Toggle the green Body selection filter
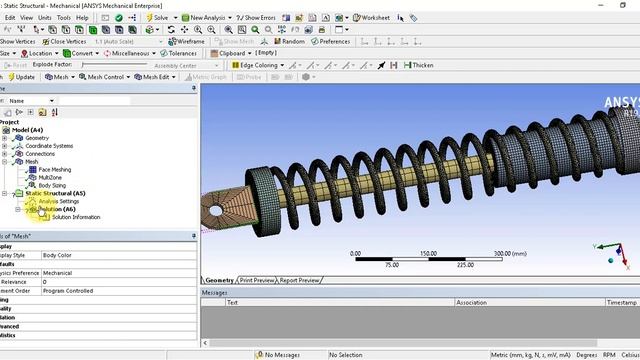This screenshot has width=640, height=360. tap(93, 29)
